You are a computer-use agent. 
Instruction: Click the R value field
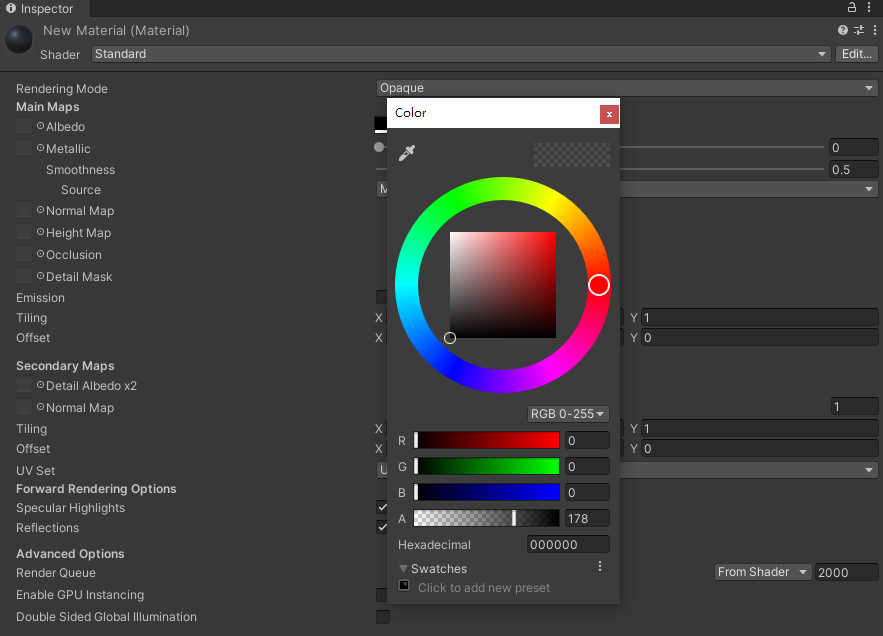(x=587, y=441)
